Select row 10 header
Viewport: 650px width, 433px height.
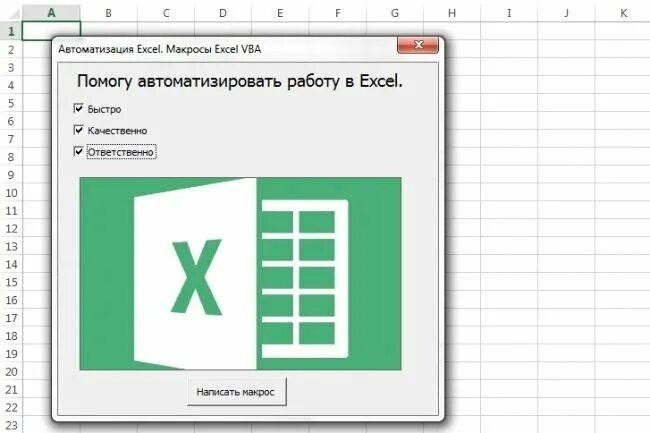11,192
